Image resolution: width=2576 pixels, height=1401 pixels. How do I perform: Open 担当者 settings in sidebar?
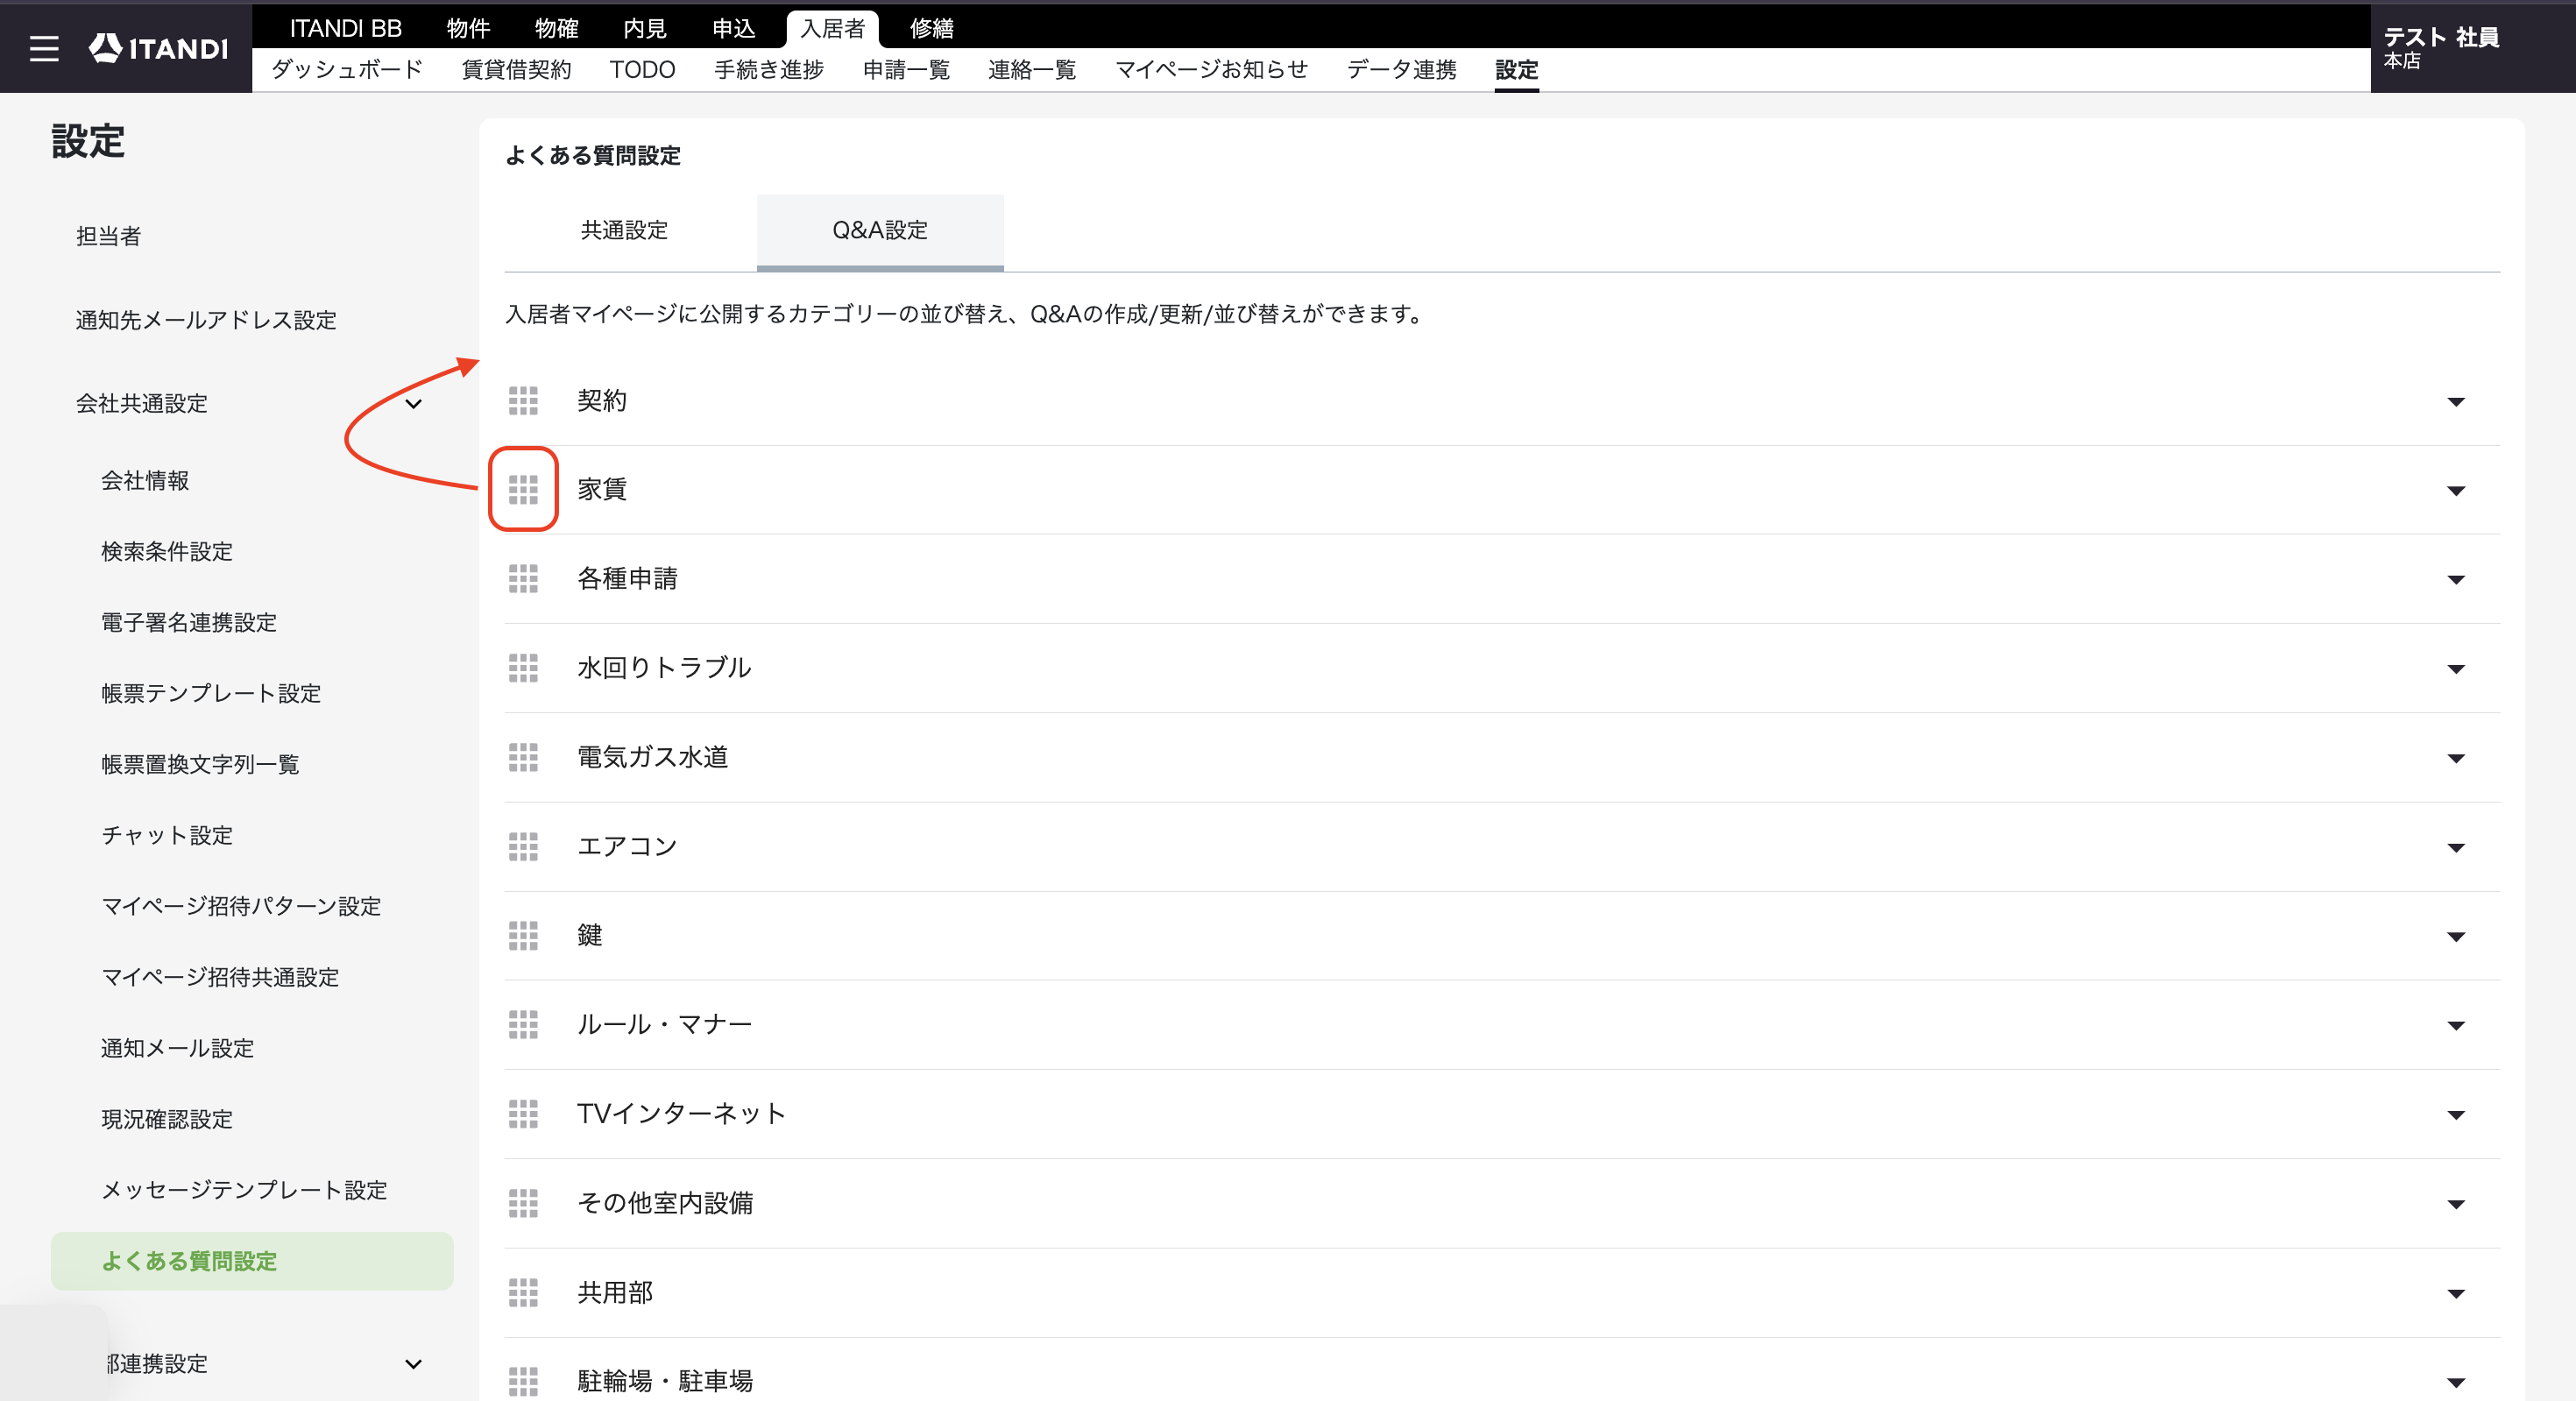[x=109, y=236]
